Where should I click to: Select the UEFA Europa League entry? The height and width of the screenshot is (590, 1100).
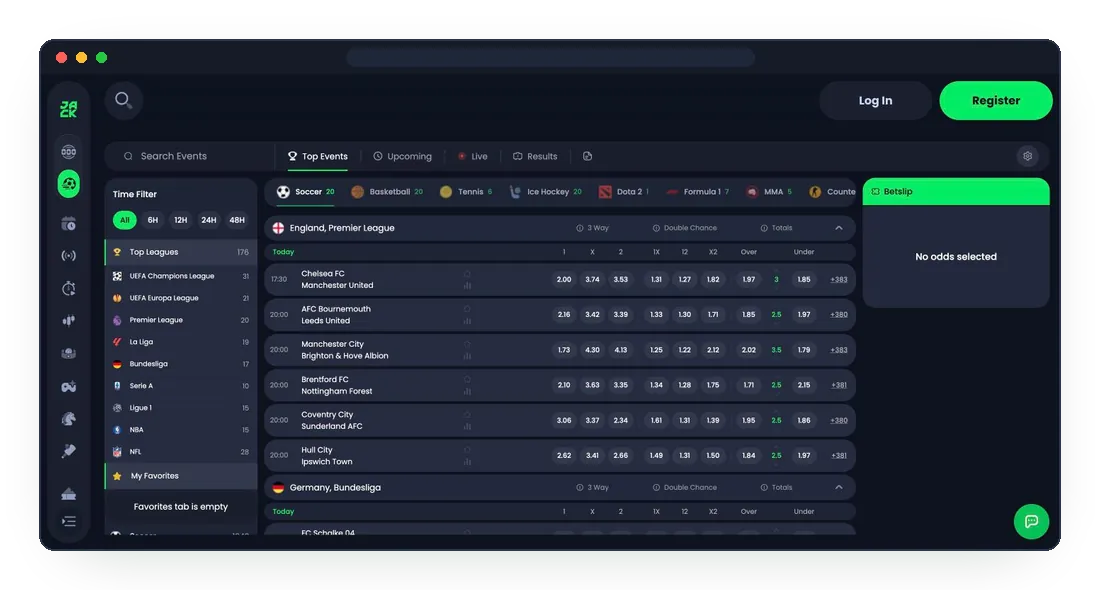181,298
